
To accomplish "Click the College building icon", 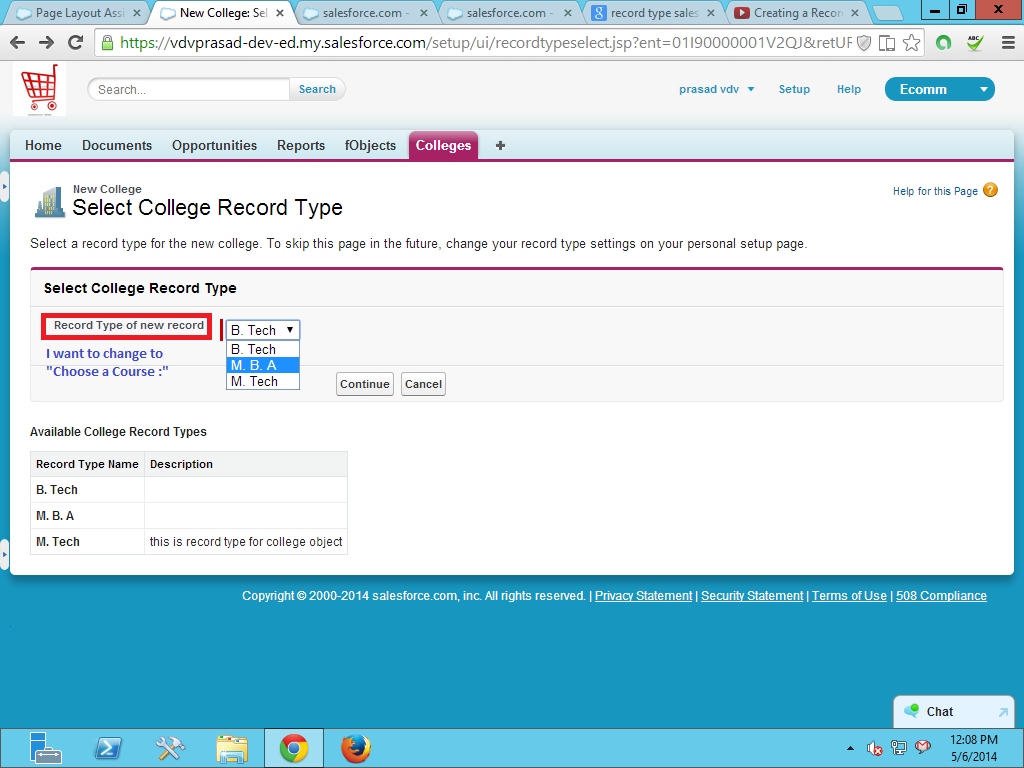I will click(50, 202).
